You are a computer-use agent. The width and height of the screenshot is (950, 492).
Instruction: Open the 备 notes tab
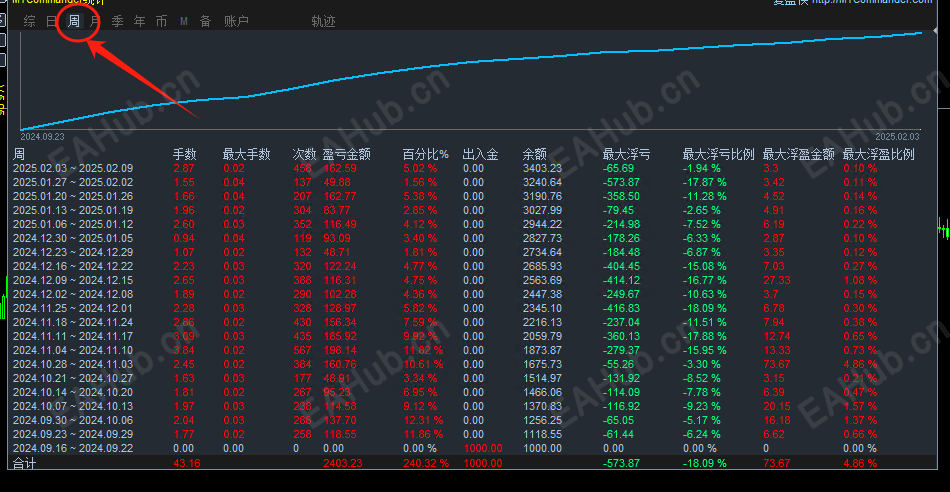(x=206, y=22)
